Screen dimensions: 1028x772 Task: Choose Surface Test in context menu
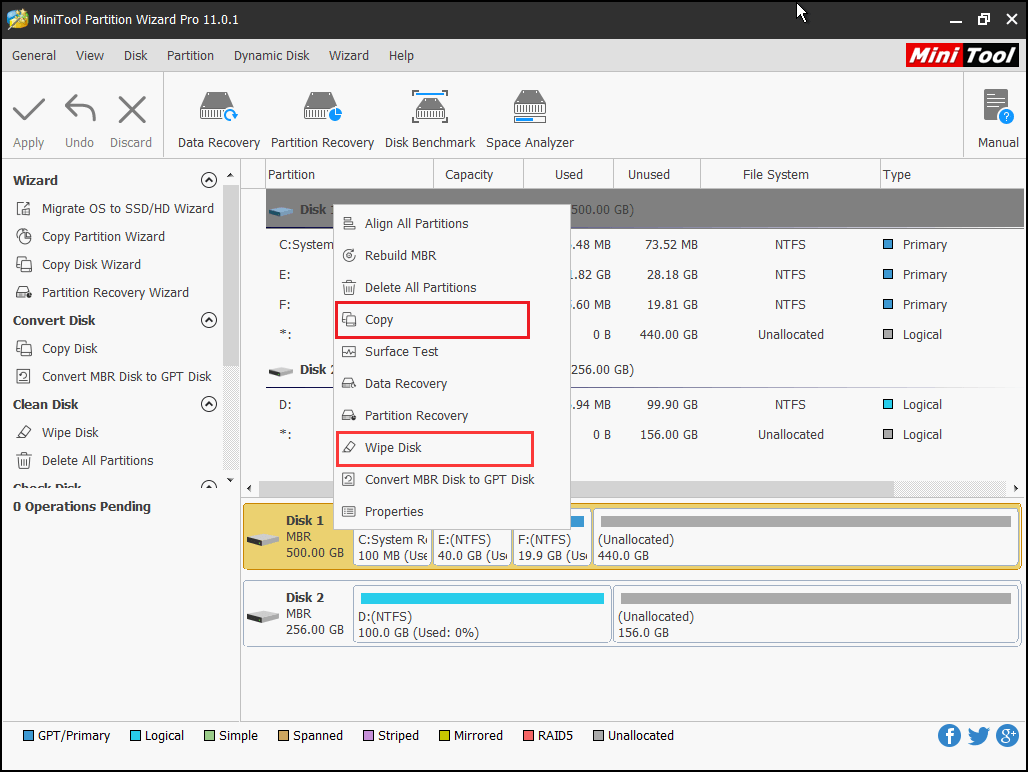452,351
